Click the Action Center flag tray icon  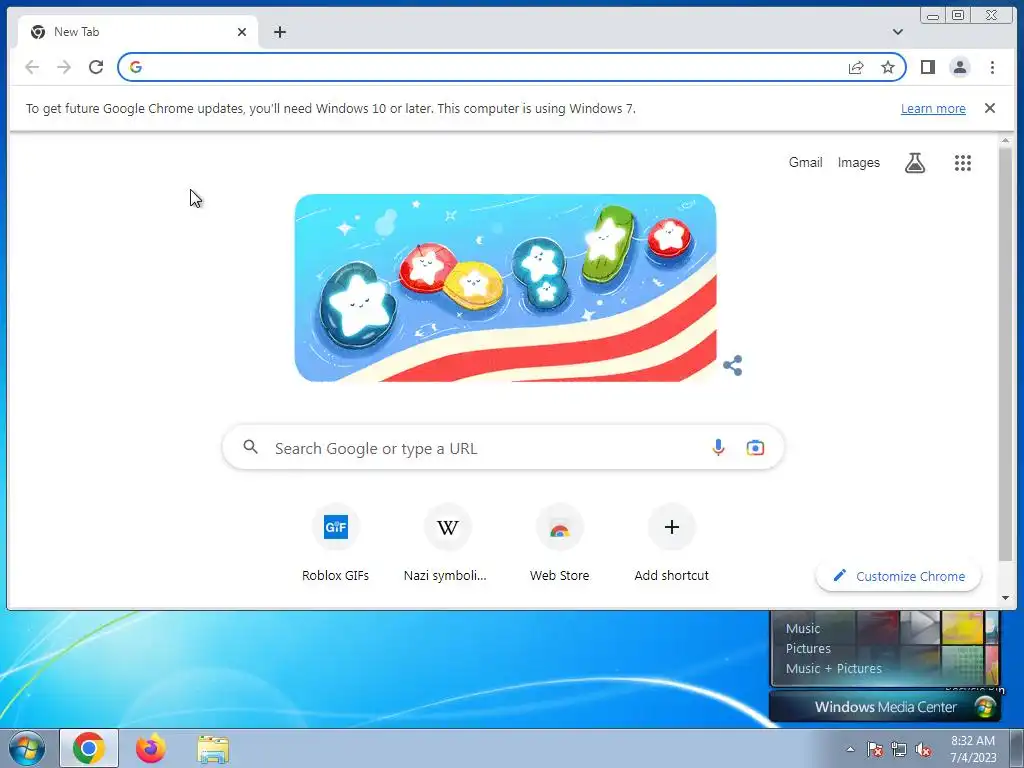pyautogui.click(x=875, y=749)
